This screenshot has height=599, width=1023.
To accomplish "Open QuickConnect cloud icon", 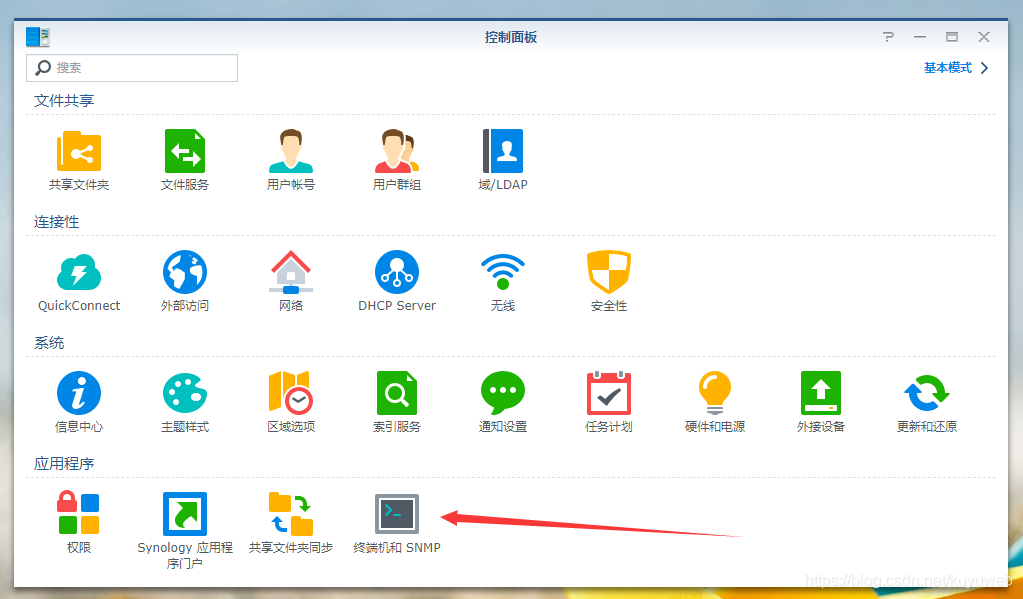I will pyautogui.click(x=78, y=272).
